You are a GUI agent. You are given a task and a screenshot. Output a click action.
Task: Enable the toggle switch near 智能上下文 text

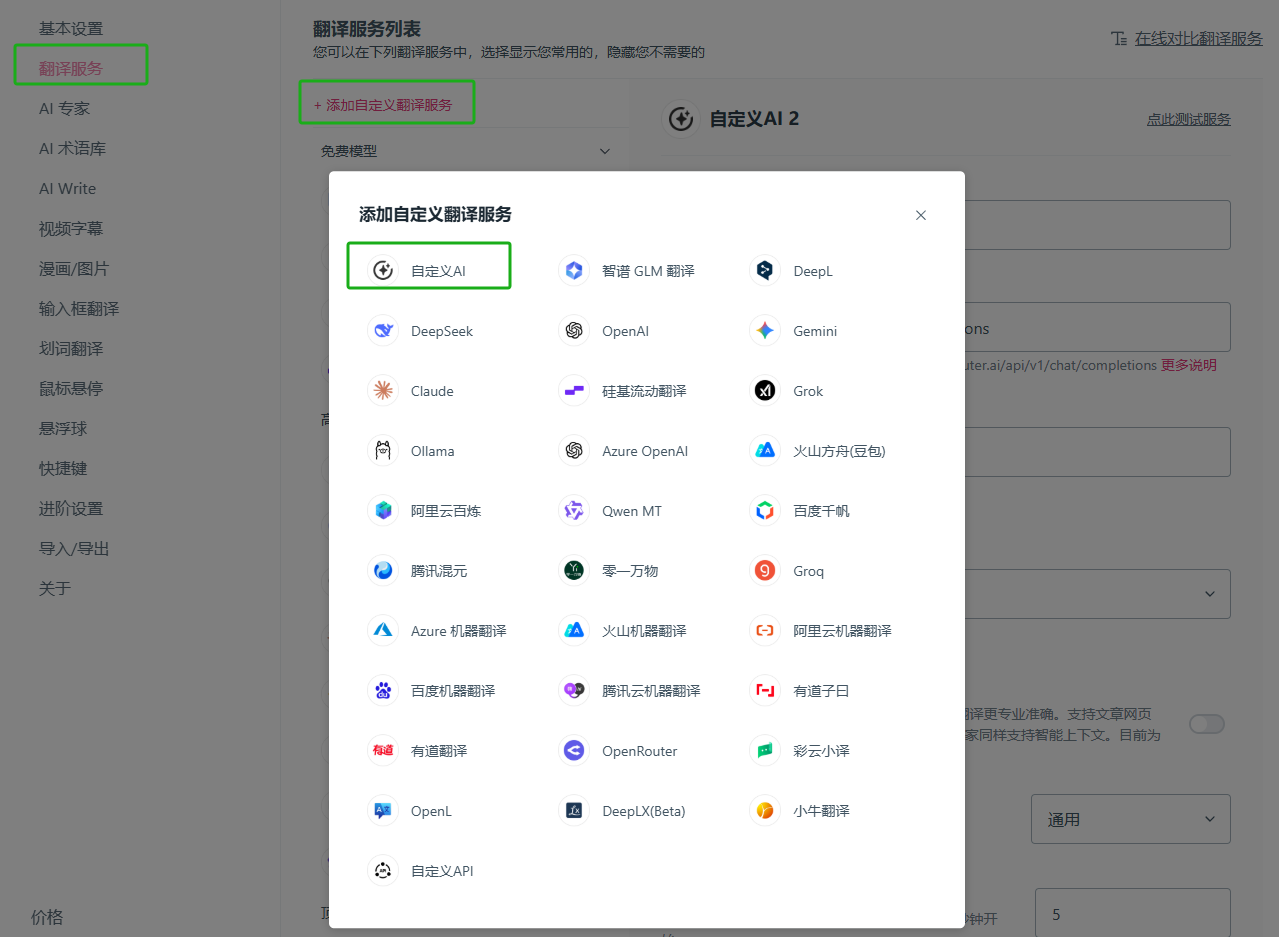coord(1206,722)
